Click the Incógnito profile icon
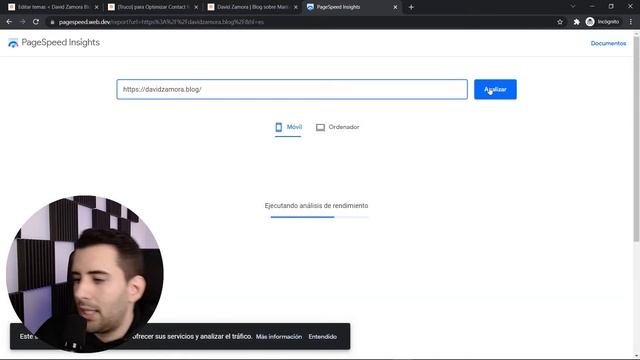 [x=602, y=22]
